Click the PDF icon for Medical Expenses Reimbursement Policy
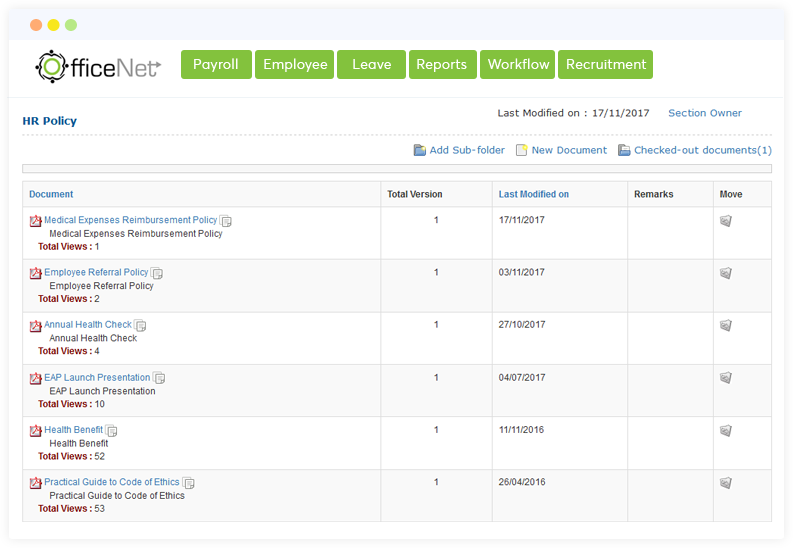This screenshot has height=548, width=793. [x=36, y=220]
